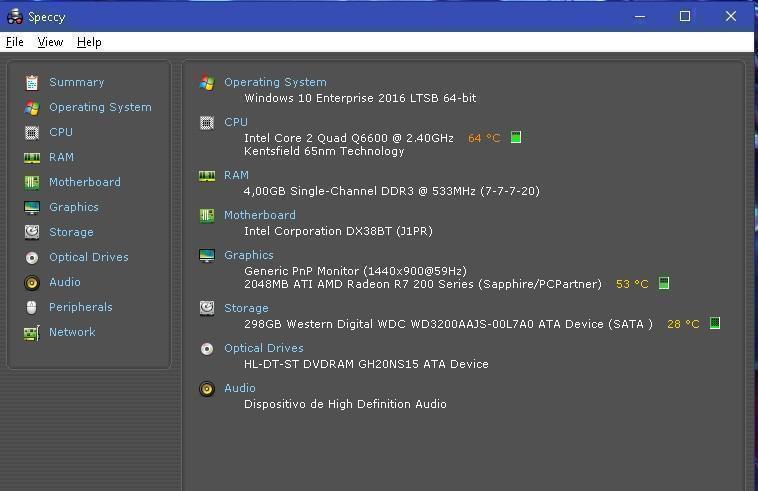Viewport: 758px width, 491px height.
Task: Click the CPU heading link in main panel
Action: click(x=236, y=122)
